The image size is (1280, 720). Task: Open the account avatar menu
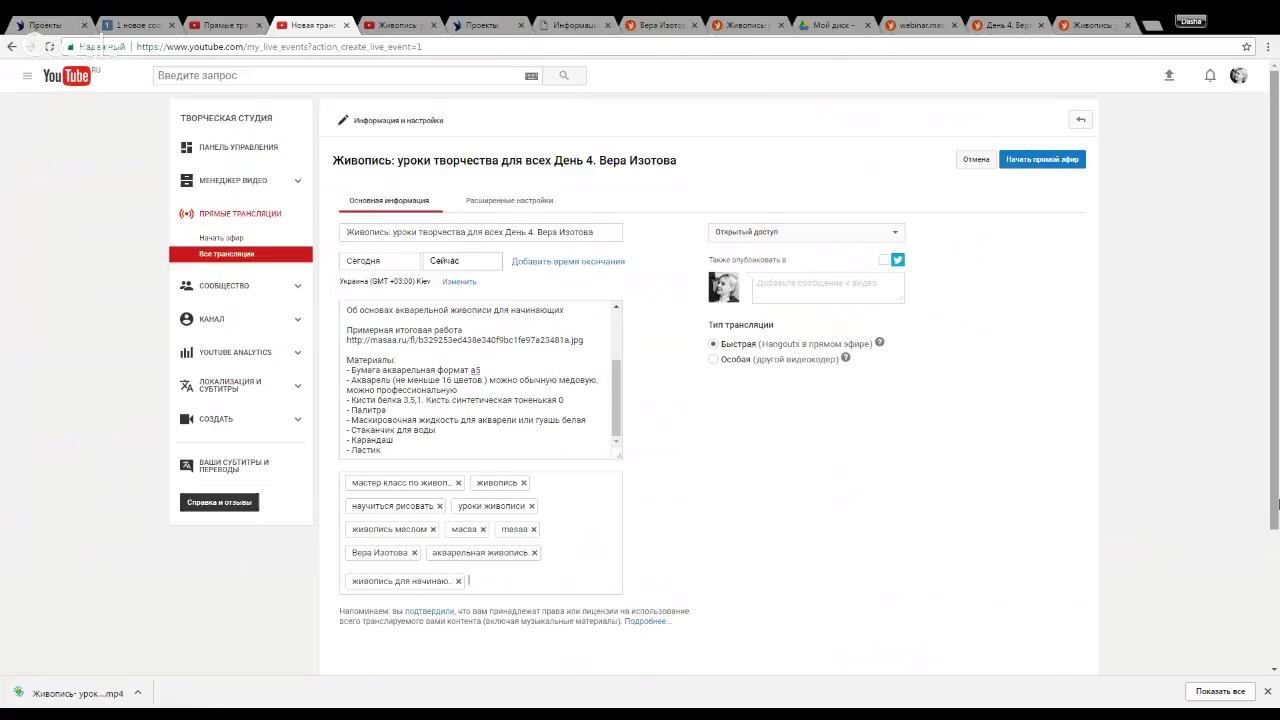pos(1239,76)
